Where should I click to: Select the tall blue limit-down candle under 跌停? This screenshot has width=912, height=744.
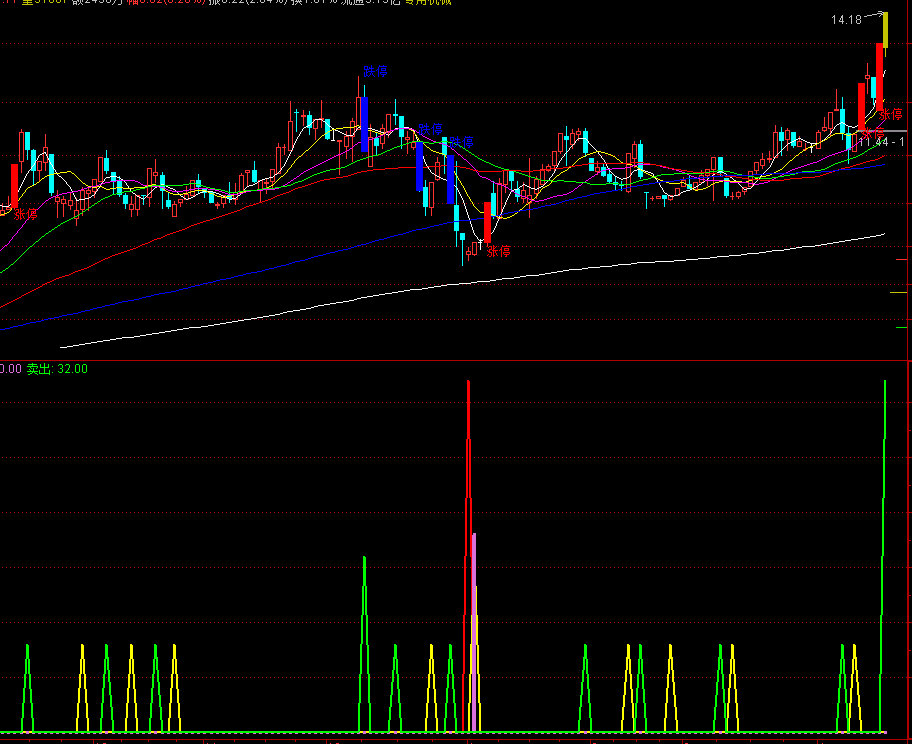coord(365,124)
